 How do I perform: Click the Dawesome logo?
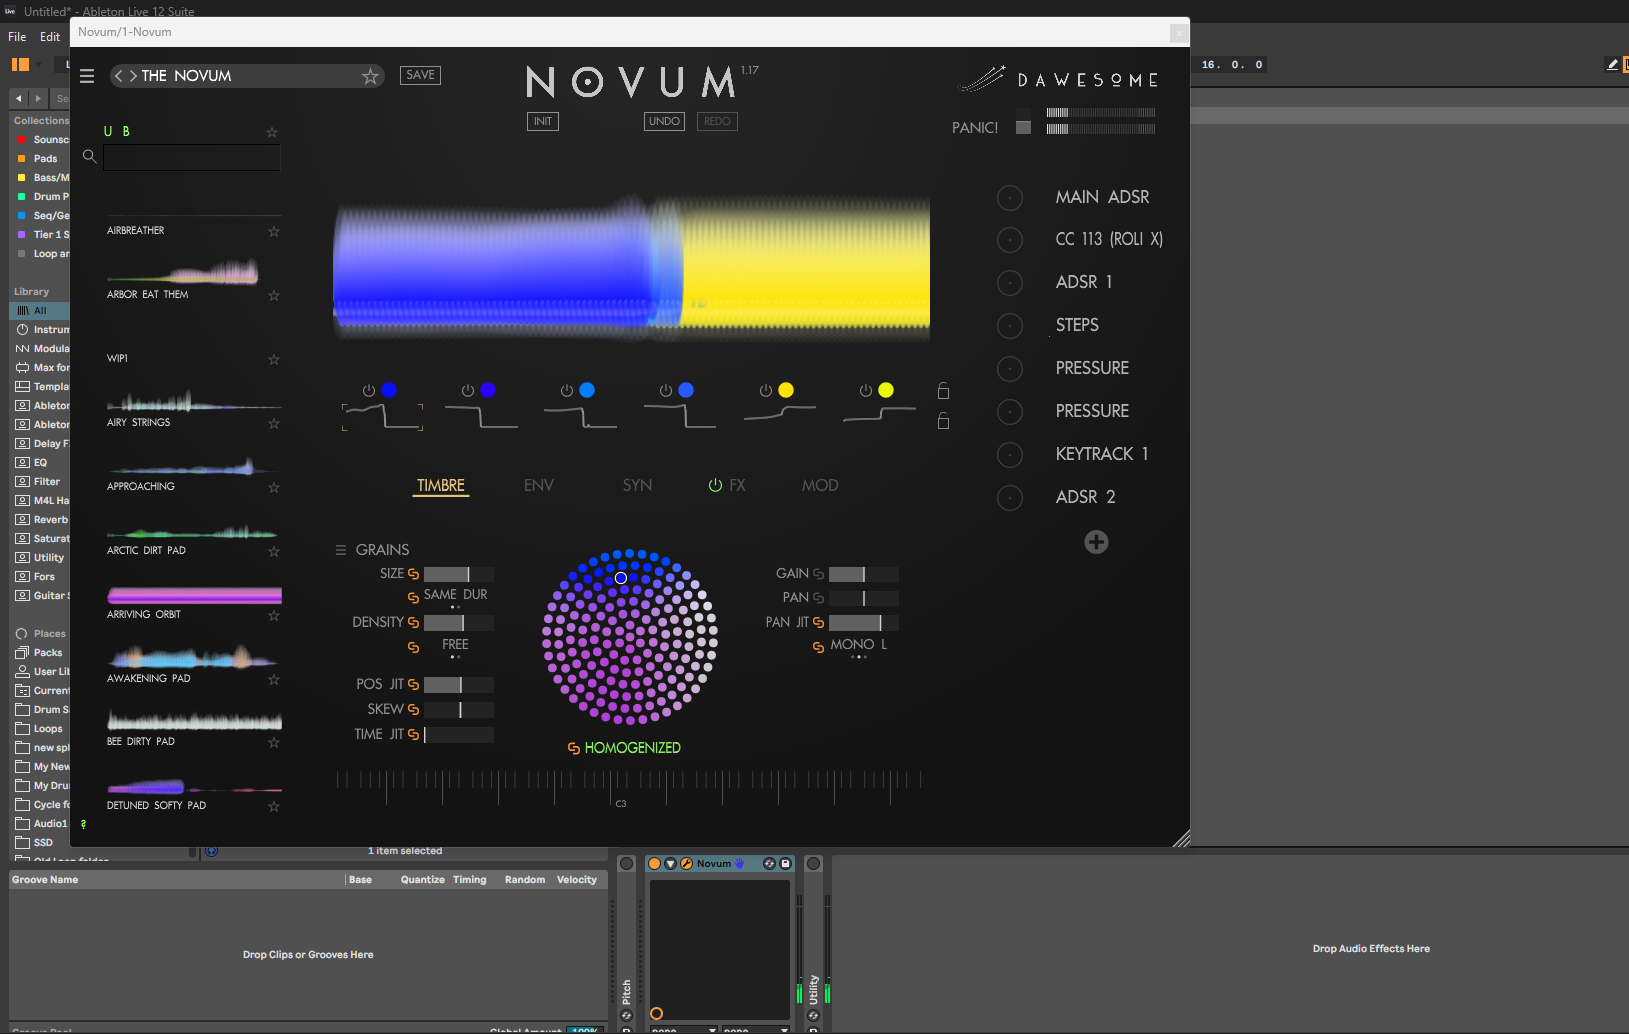[1058, 79]
